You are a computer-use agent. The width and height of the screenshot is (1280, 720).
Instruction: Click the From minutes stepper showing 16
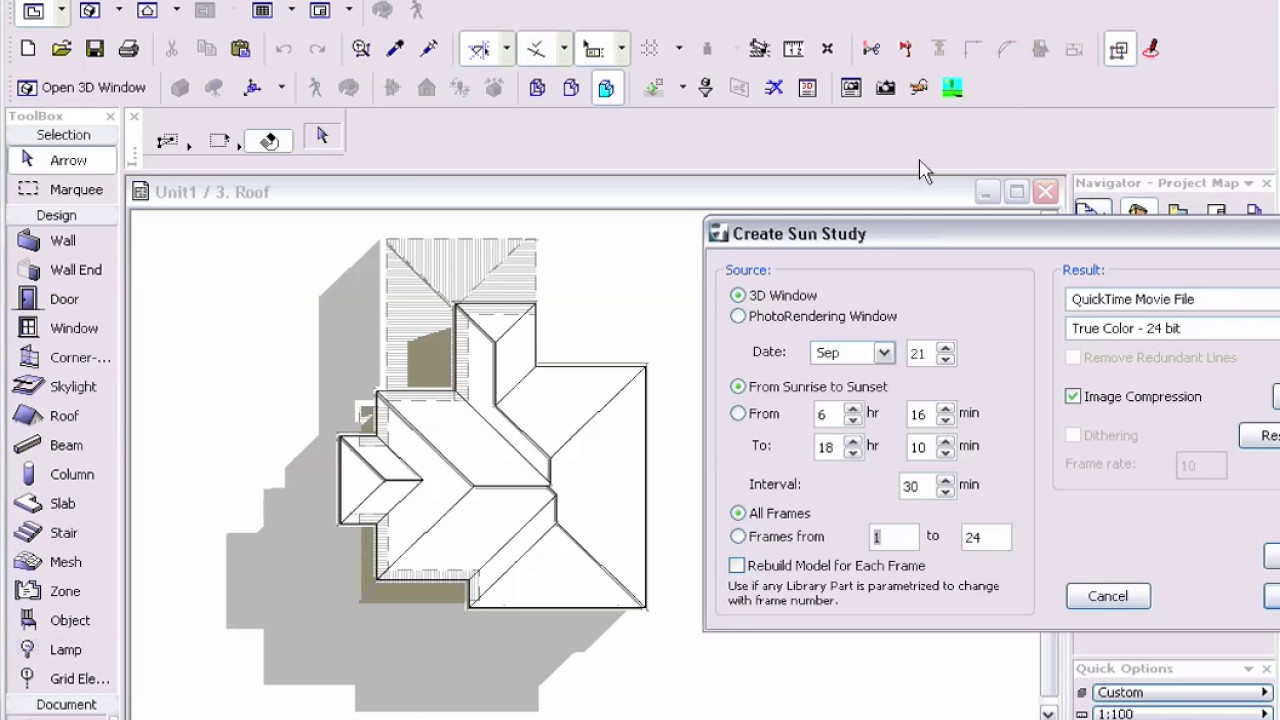tap(945, 414)
